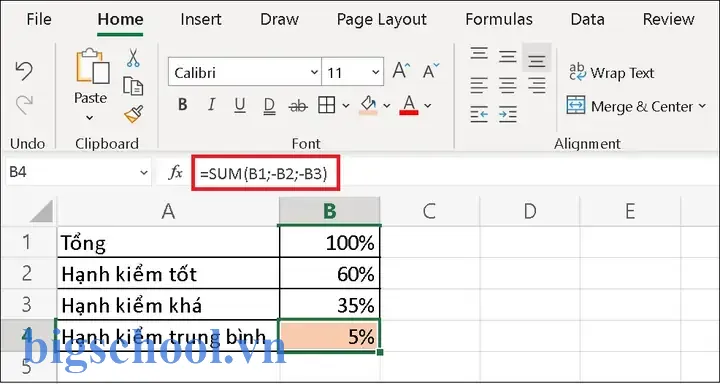The height and width of the screenshot is (384, 720).
Task: Select column B header
Action: [x=330, y=211]
